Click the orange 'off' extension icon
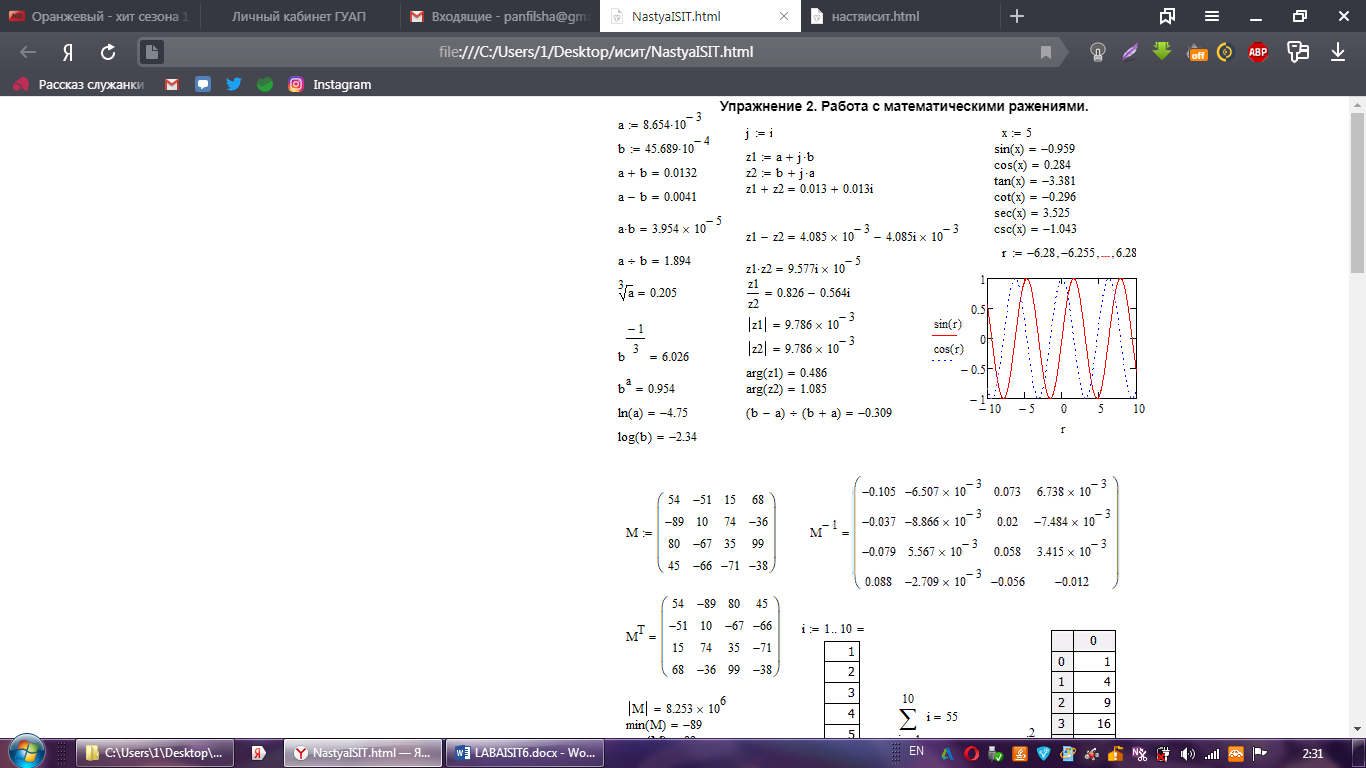 [x=1197, y=53]
